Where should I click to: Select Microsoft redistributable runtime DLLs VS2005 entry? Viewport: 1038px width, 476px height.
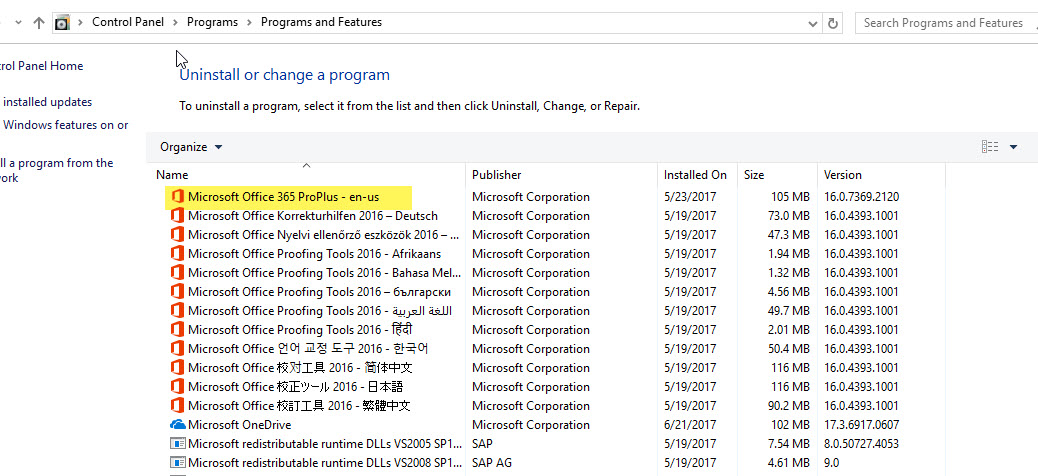tap(324, 444)
